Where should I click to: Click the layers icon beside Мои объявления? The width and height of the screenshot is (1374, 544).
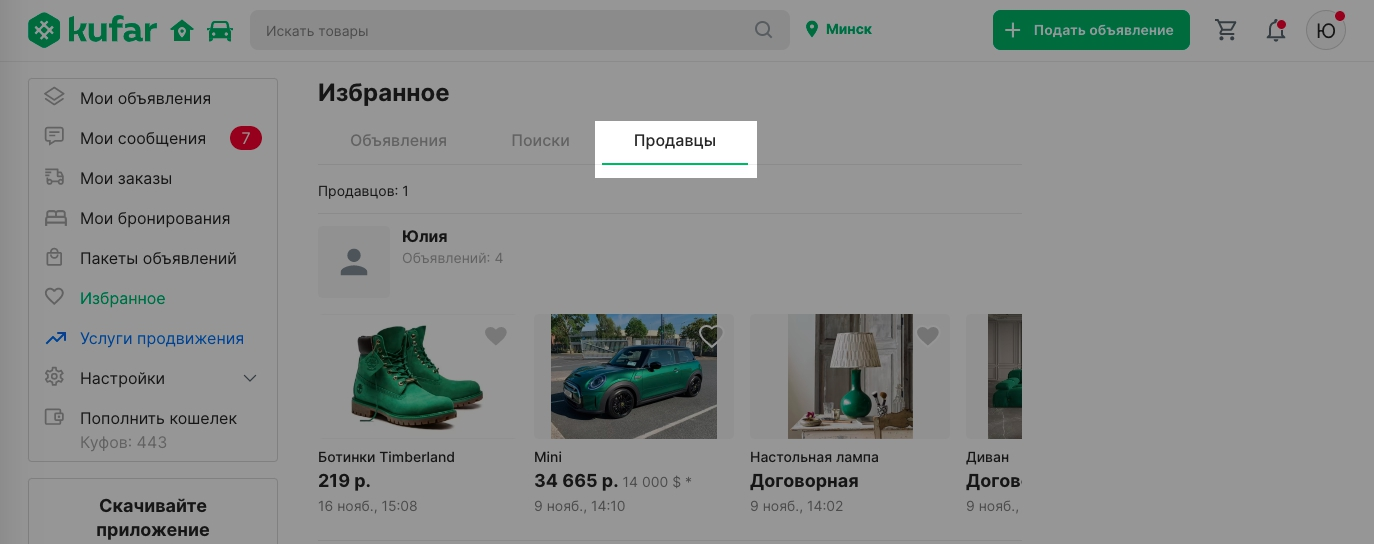point(54,98)
